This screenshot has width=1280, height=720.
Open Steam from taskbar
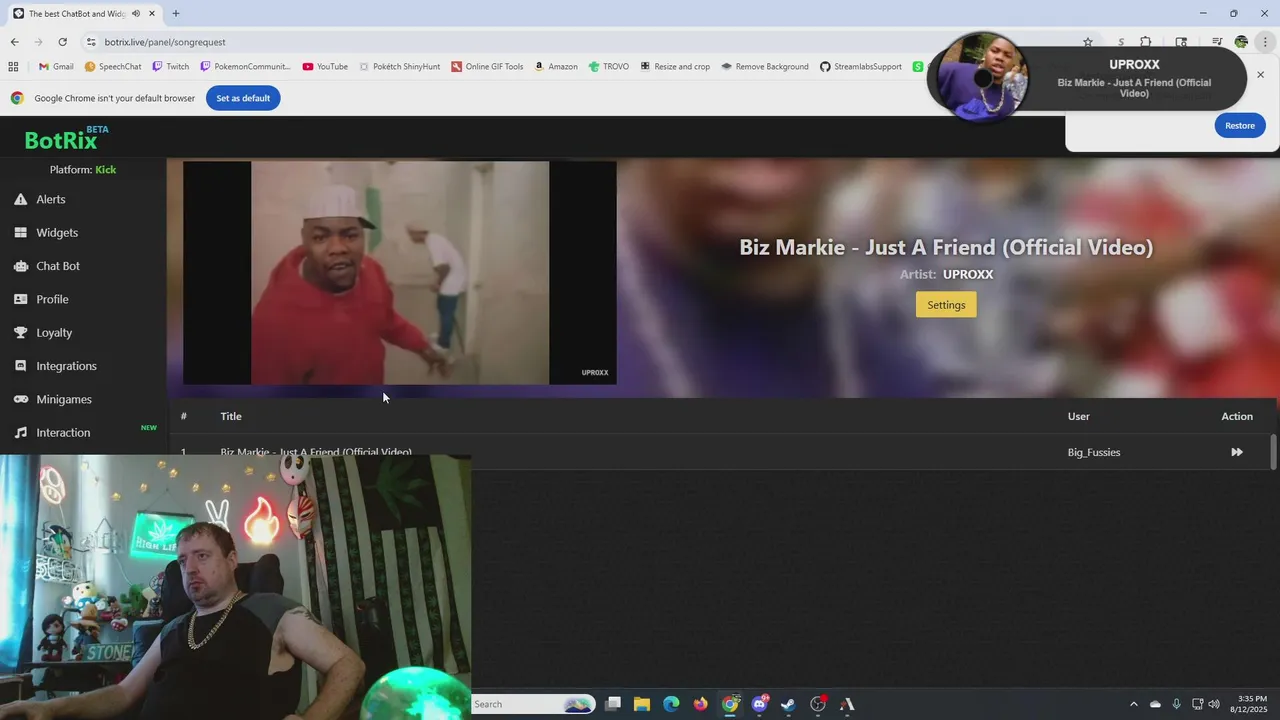click(x=788, y=704)
